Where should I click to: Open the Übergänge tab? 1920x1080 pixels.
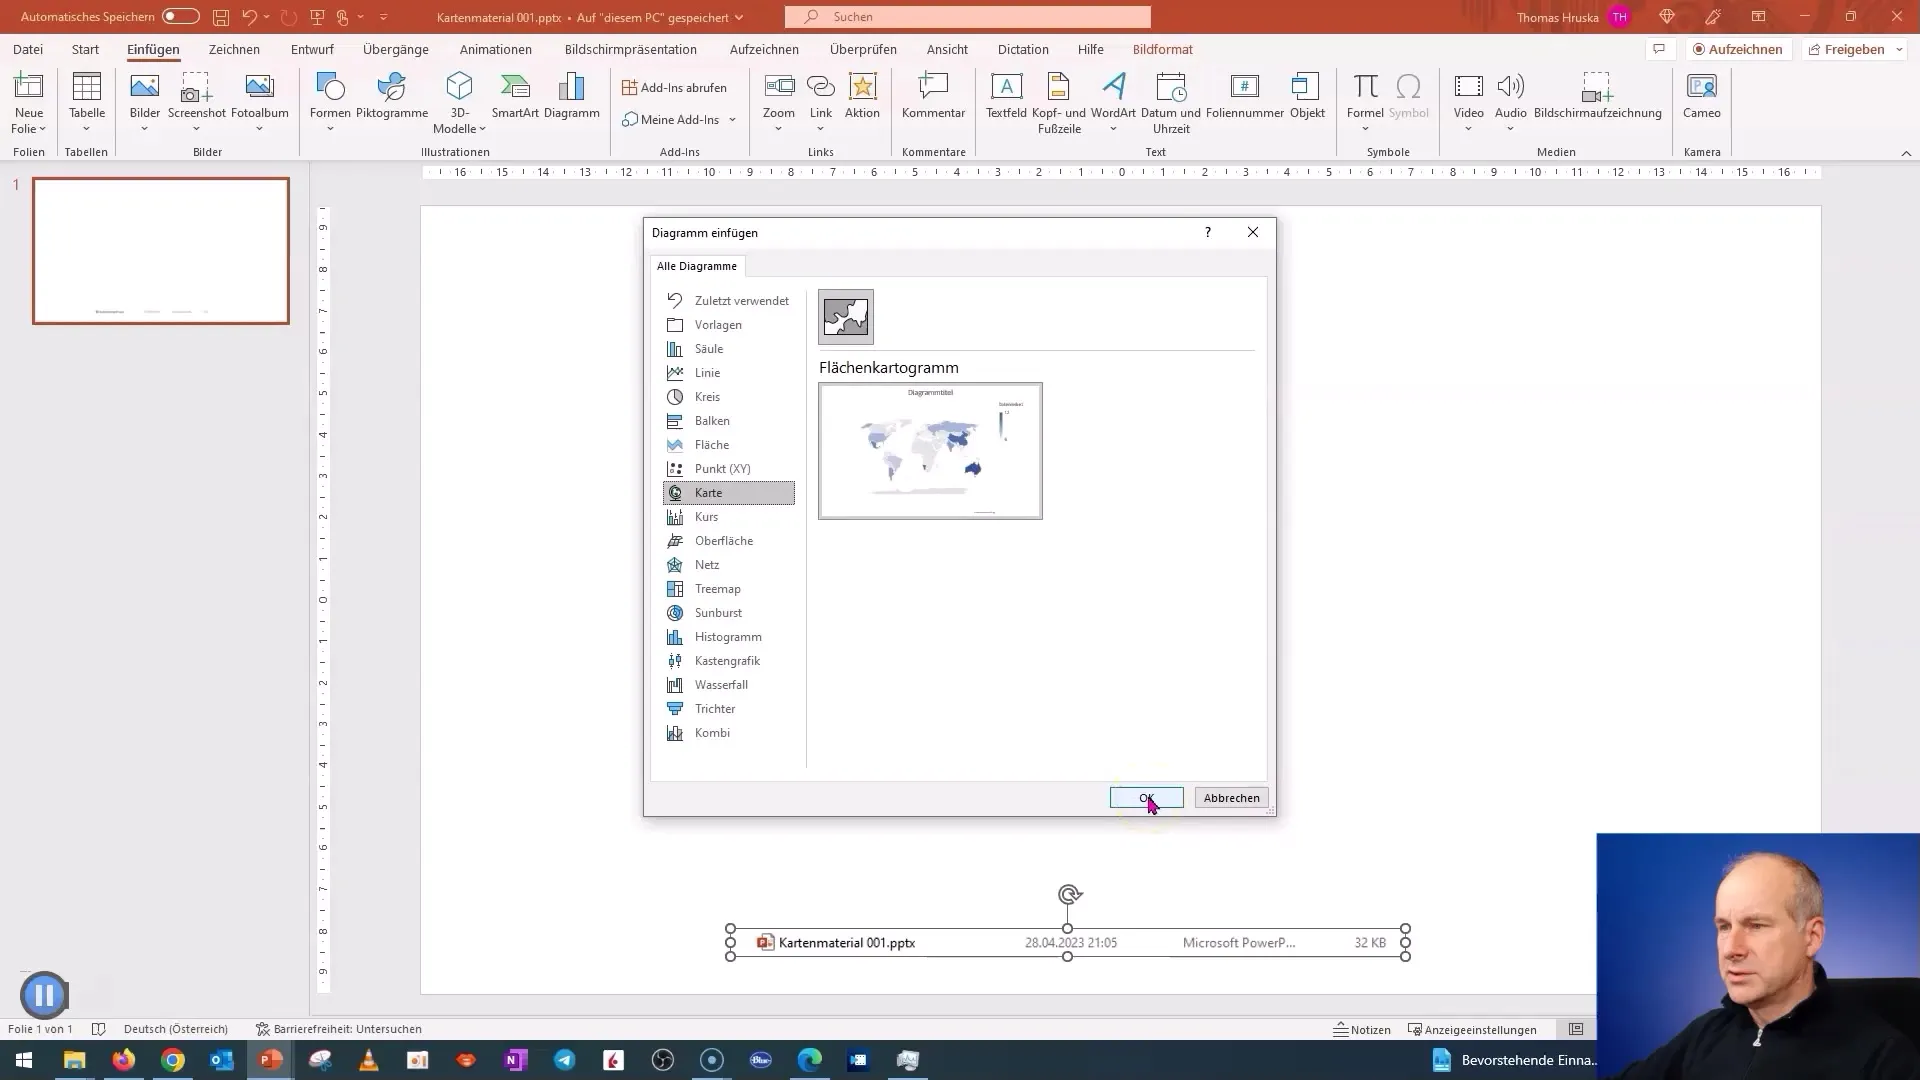coord(396,49)
